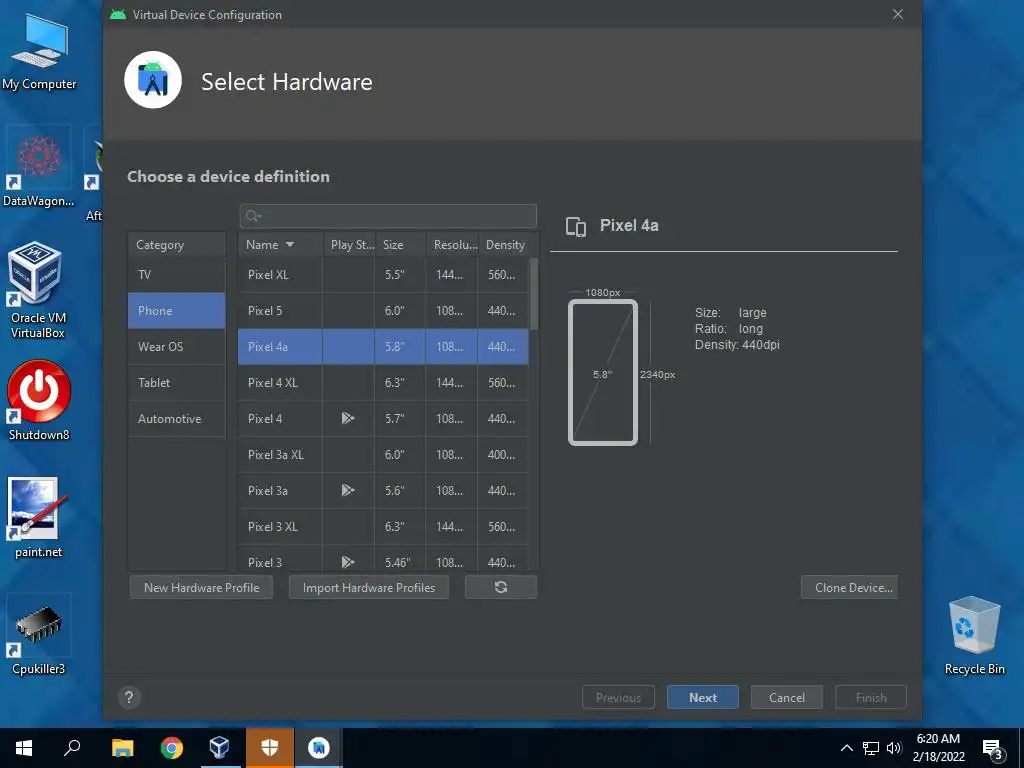Click the Cancel button

pyautogui.click(x=786, y=697)
